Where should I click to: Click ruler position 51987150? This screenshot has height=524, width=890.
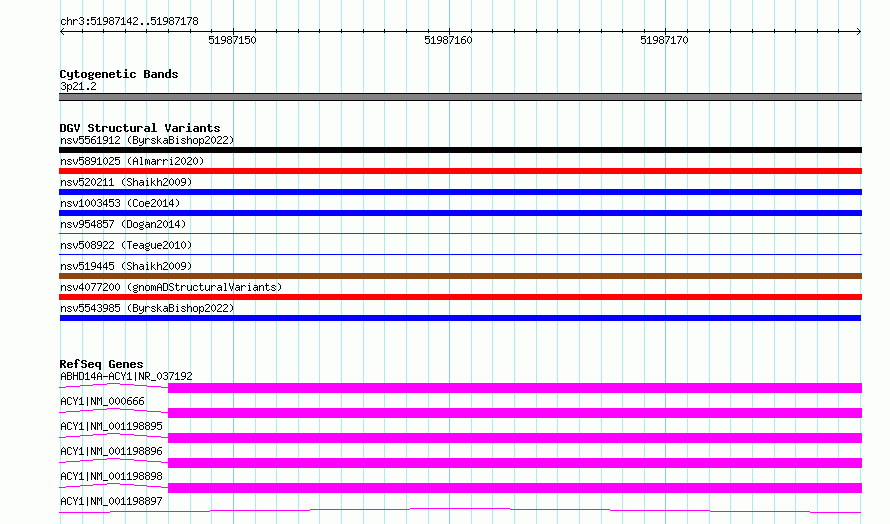pos(232,40)
